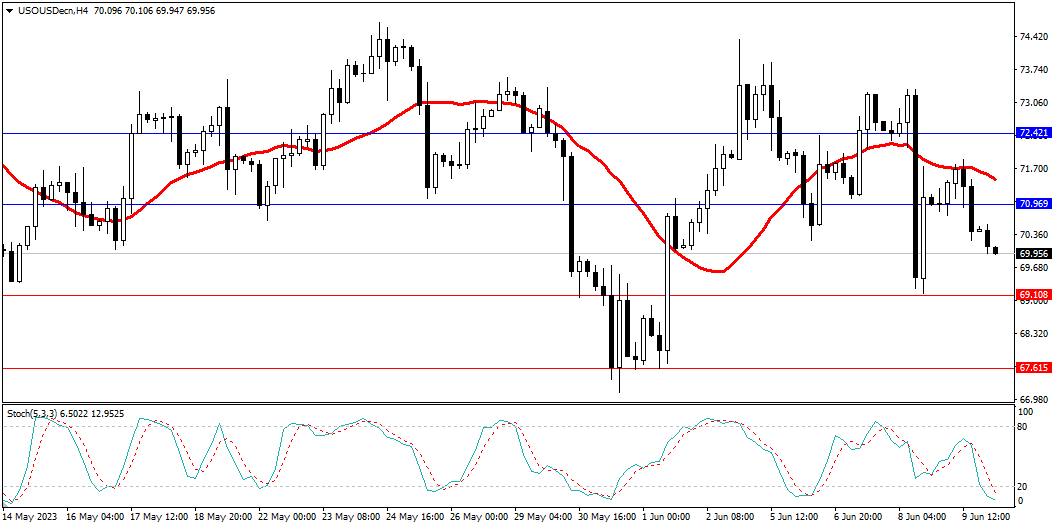Click the 70.360 price axis value
Viewport: 1055px width, 528px height.
tap(1033, 235)
